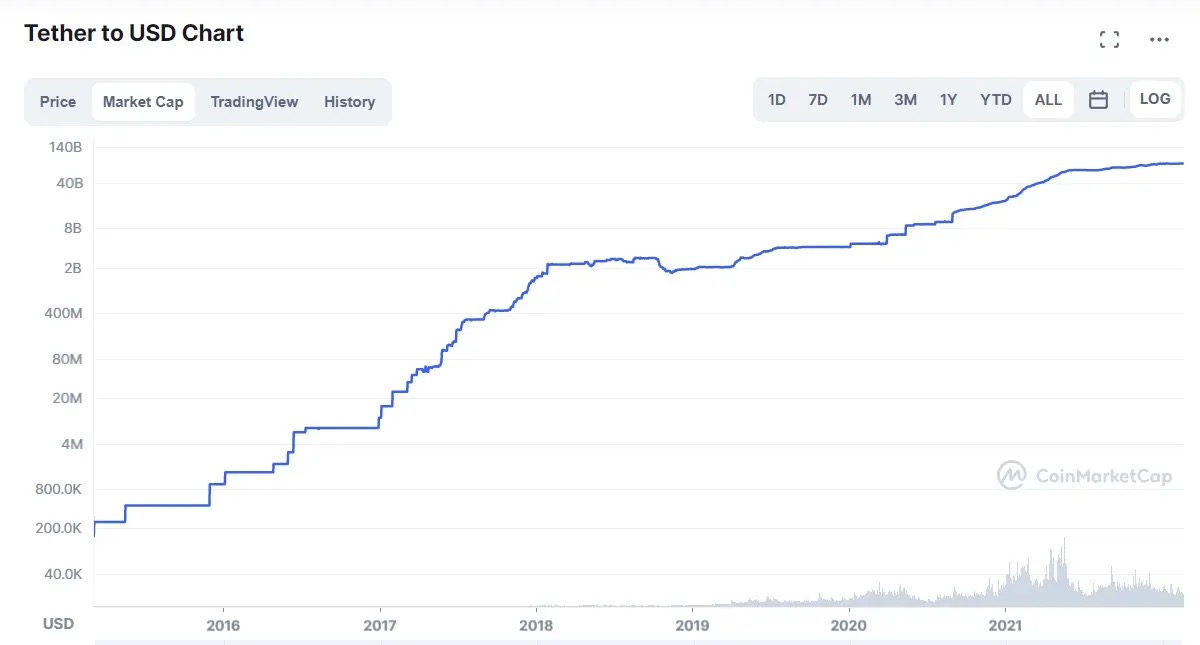Set chart range to 7D
The height and width of the screenshot is (645, 1200).
(818, 100)
